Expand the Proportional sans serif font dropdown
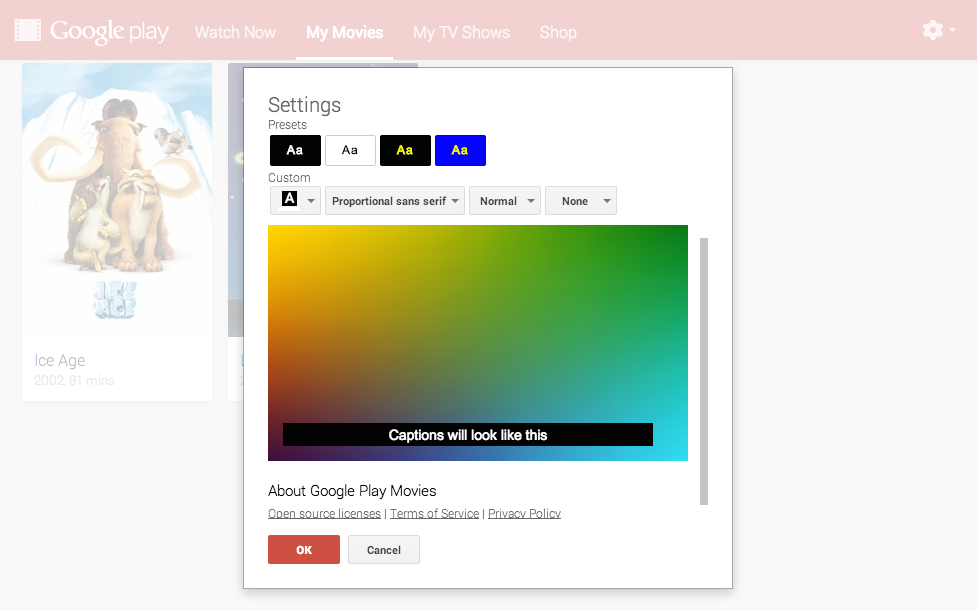 pos(395,201)
